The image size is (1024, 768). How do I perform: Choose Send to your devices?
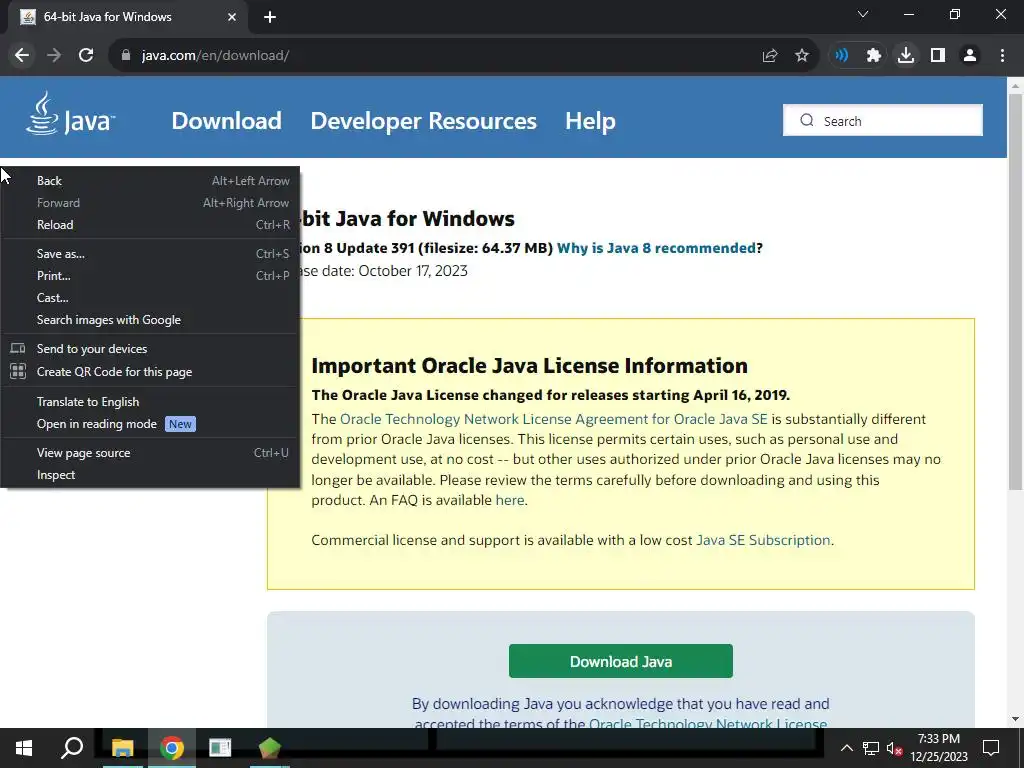[150, 349]
